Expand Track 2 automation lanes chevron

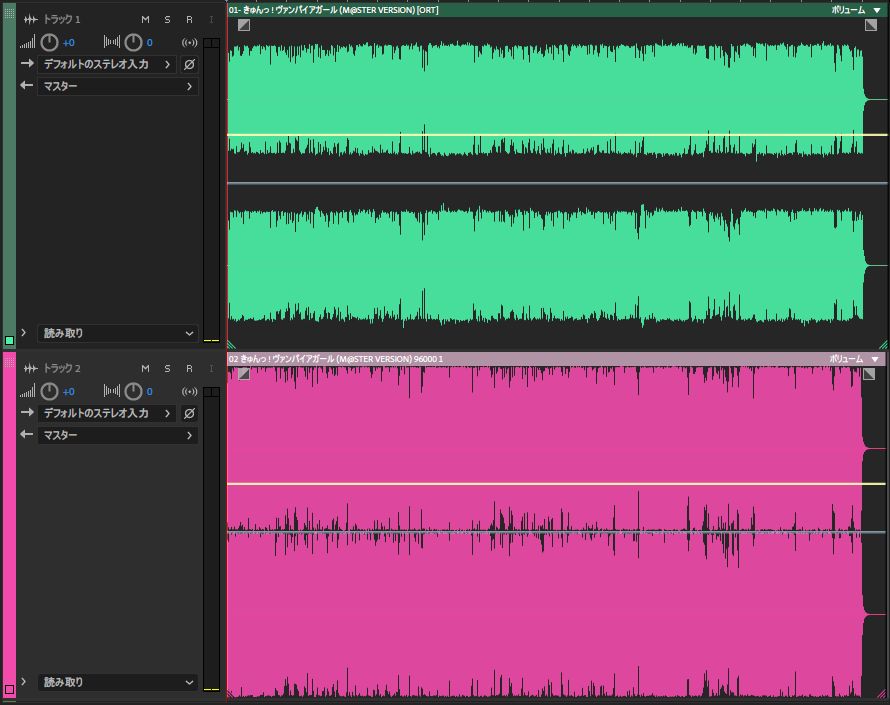(x=23, y=682)
